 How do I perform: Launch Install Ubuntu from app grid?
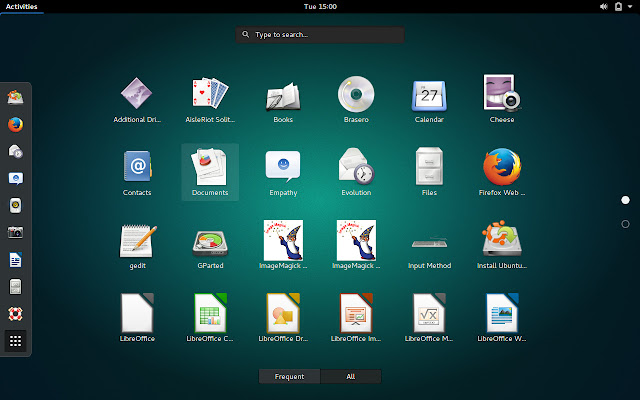502,245
